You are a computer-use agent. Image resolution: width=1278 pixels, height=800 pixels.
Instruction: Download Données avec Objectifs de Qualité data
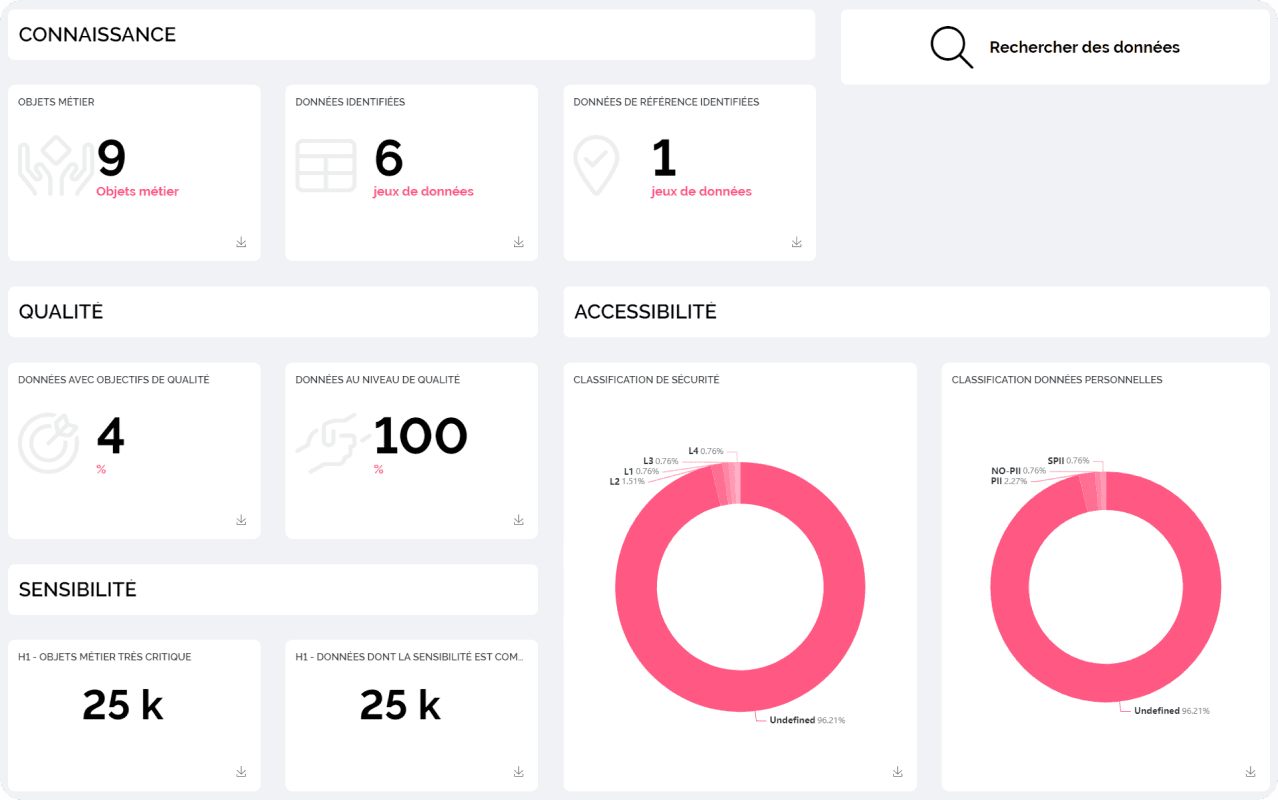point(241,520)
